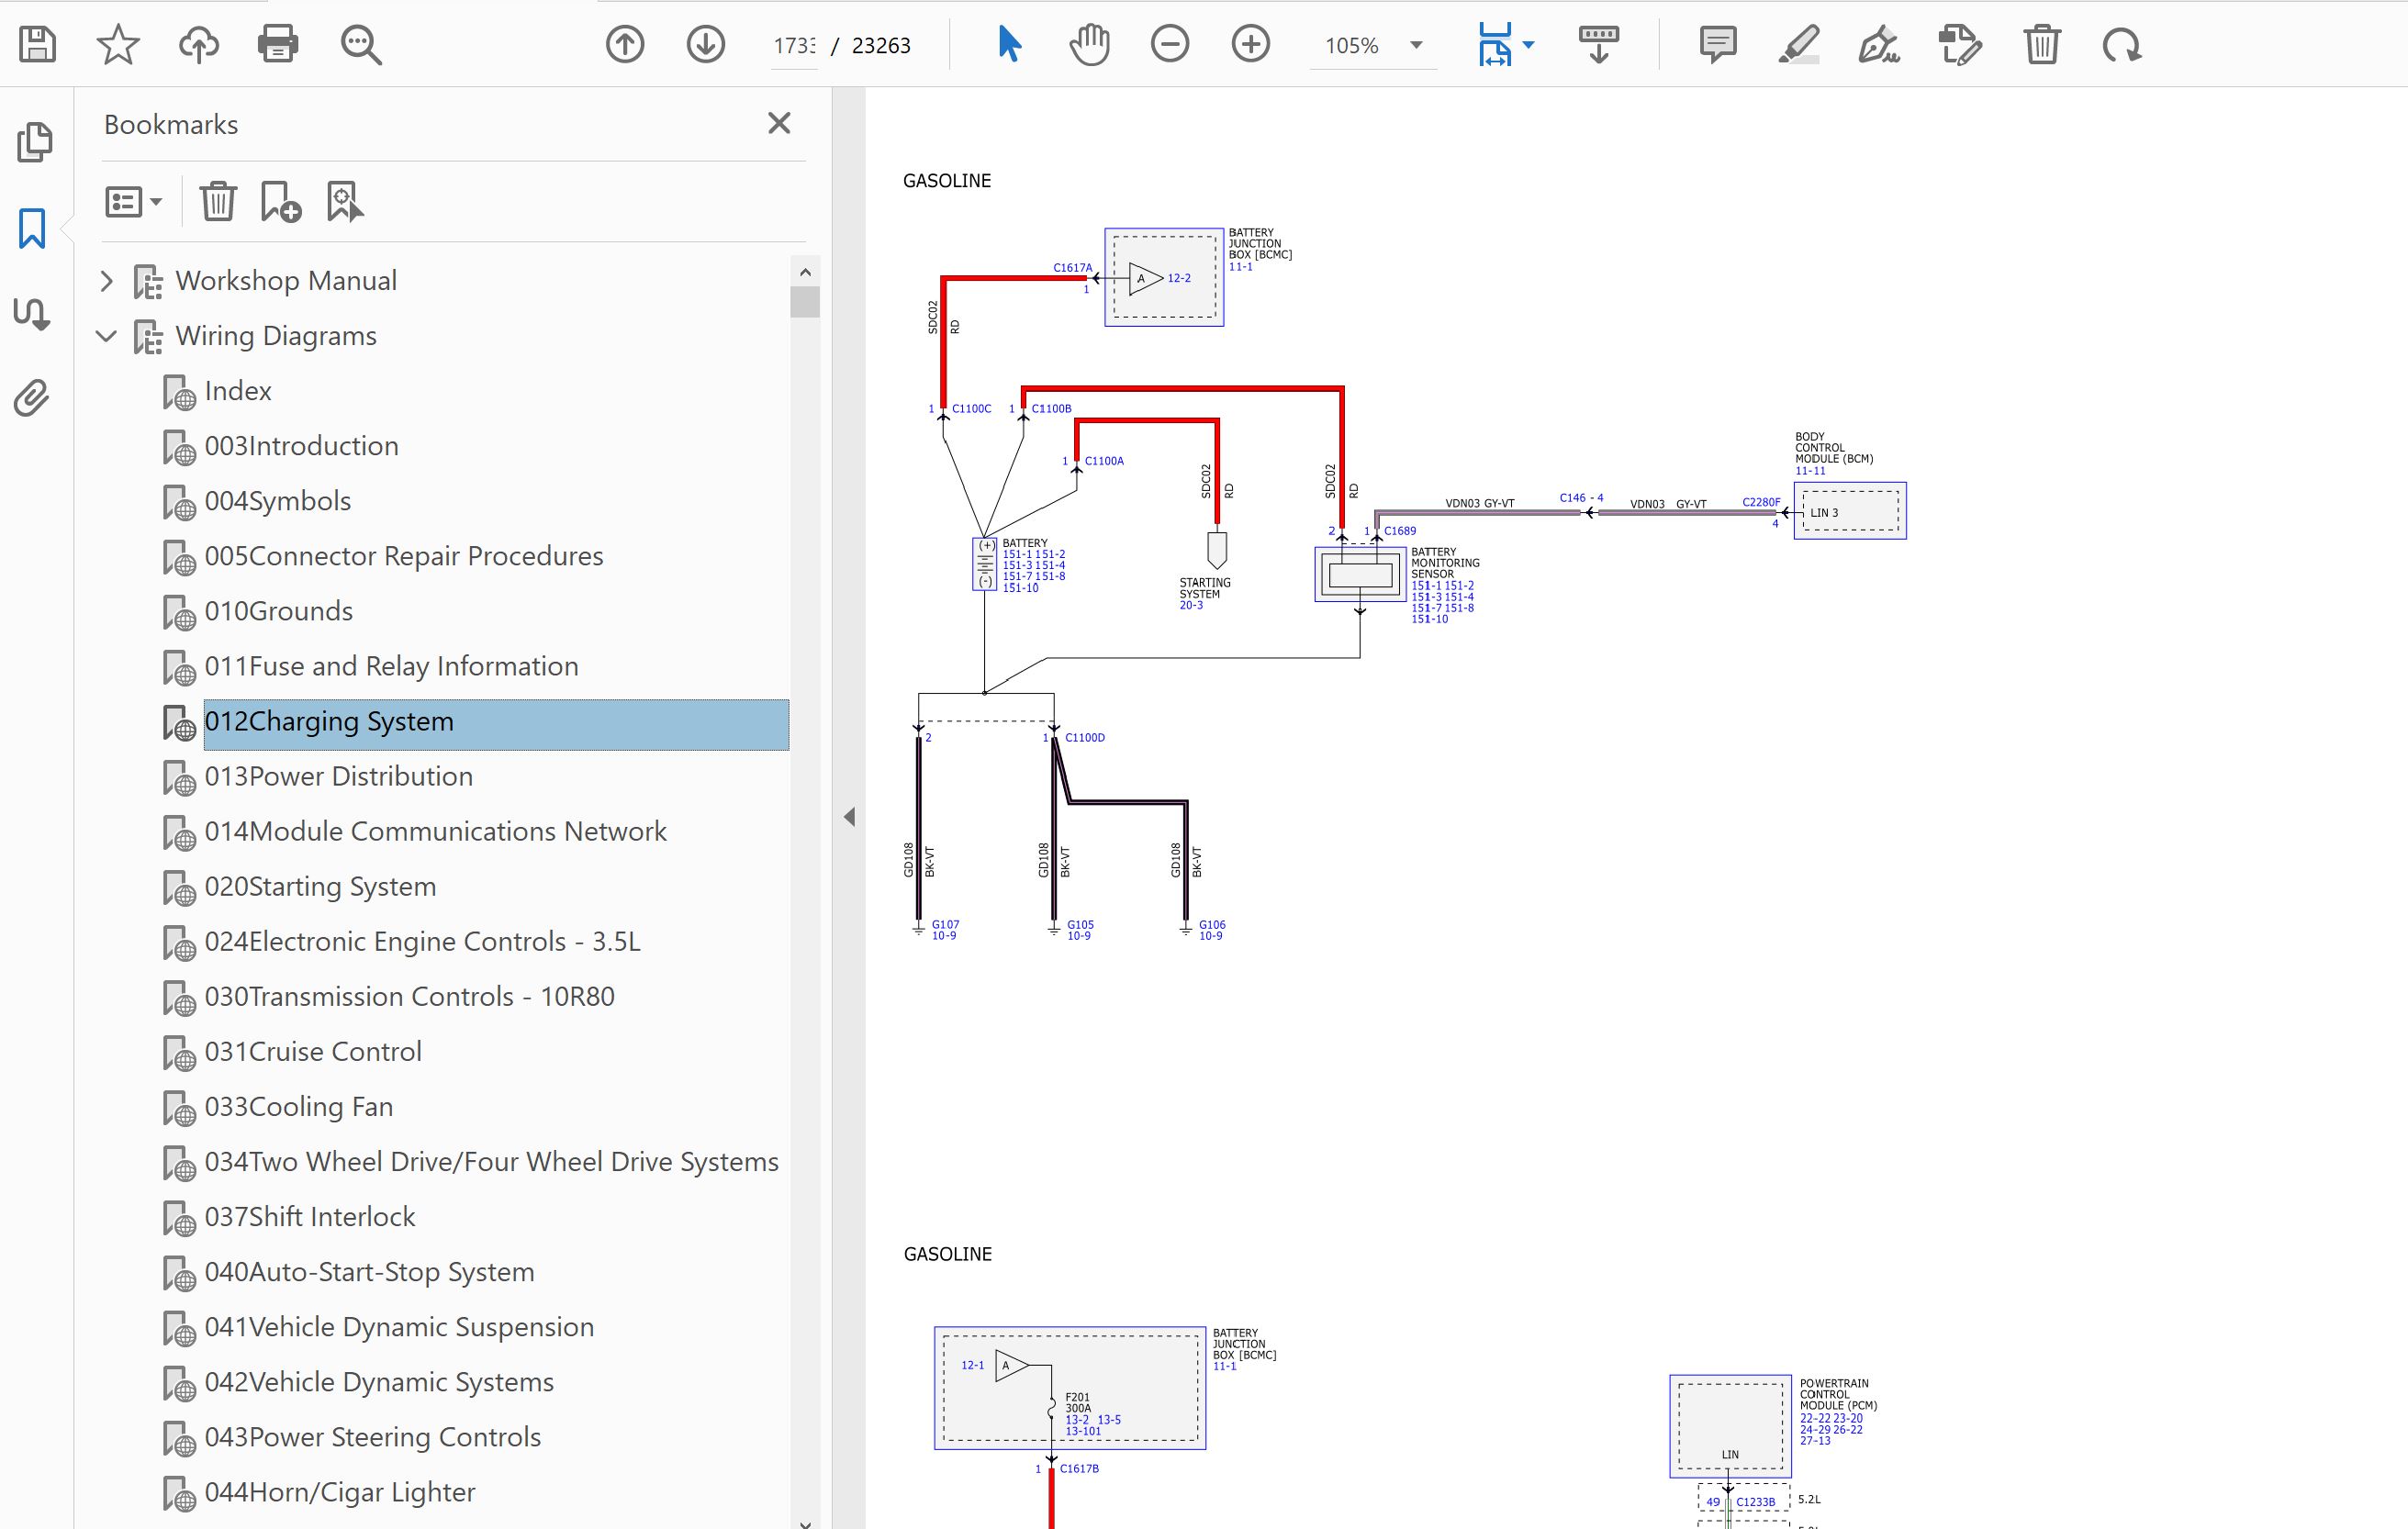Select the Hand pan tool
The image size is (2408, 1529).
(1089, 44)
